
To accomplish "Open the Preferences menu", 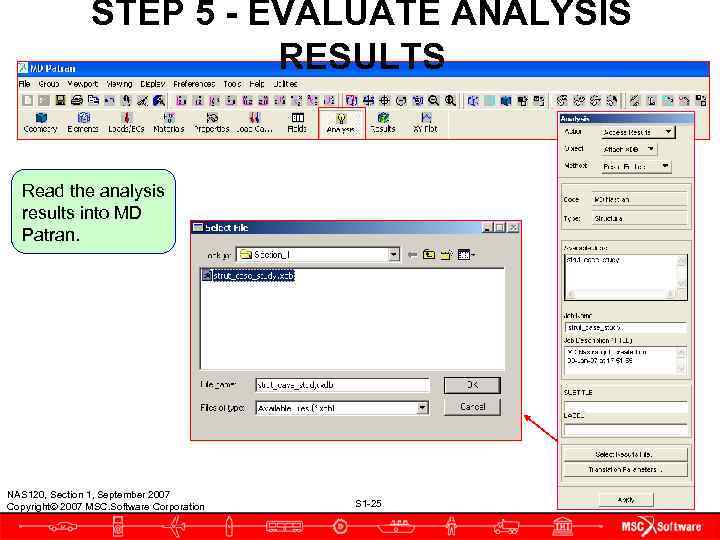I will tap(194, 84).
